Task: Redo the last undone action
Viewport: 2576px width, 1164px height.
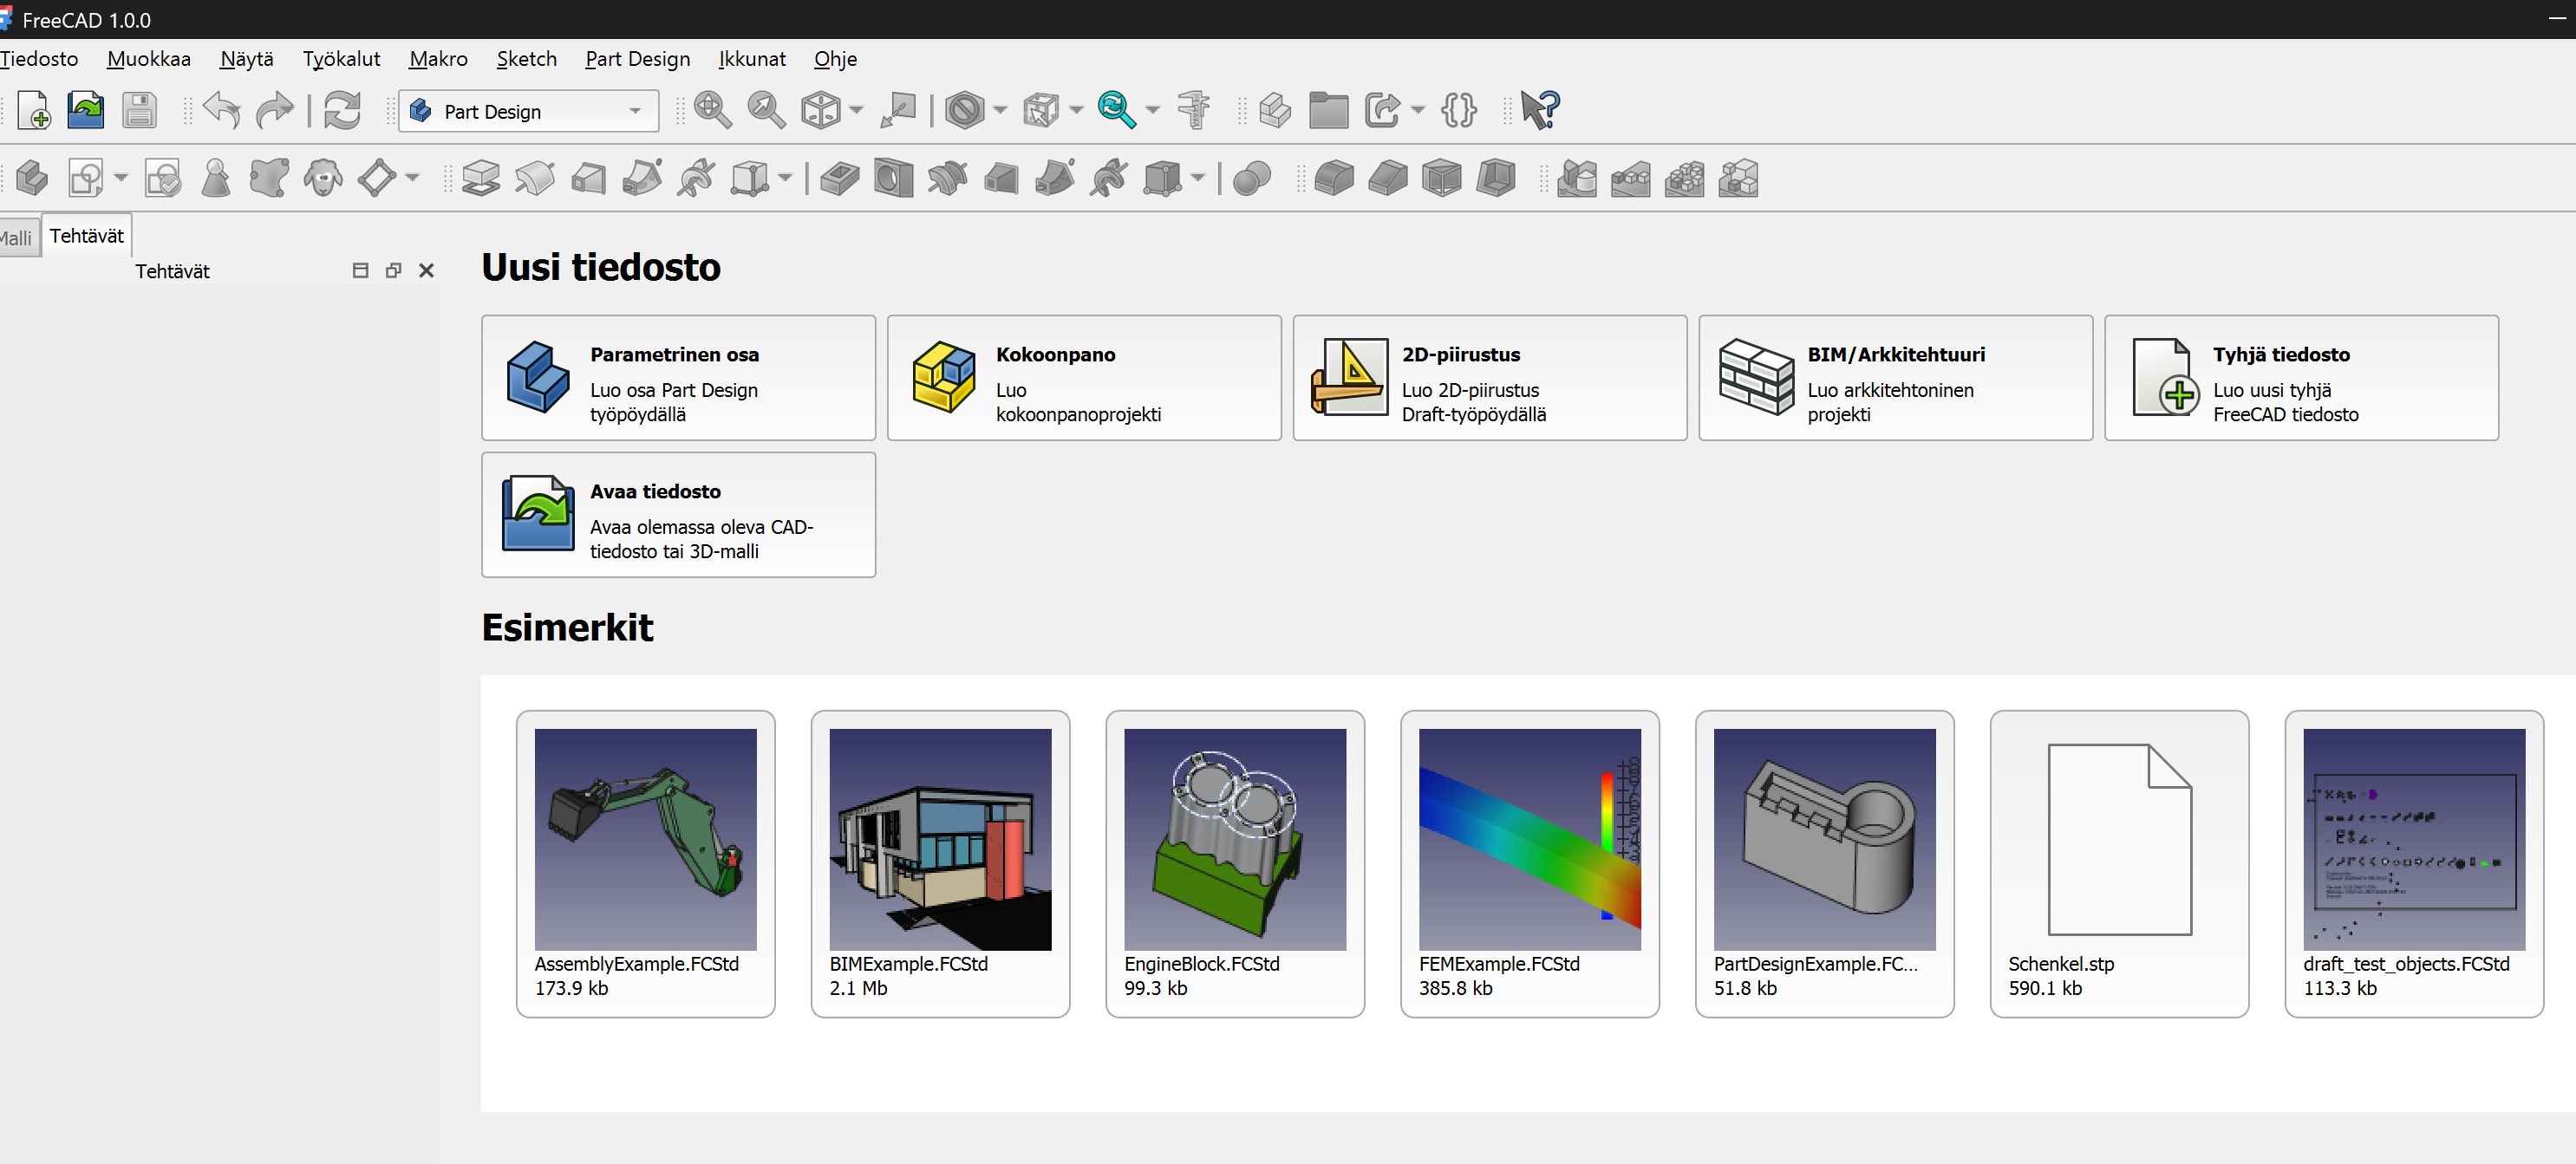Action: pos(274,110)
